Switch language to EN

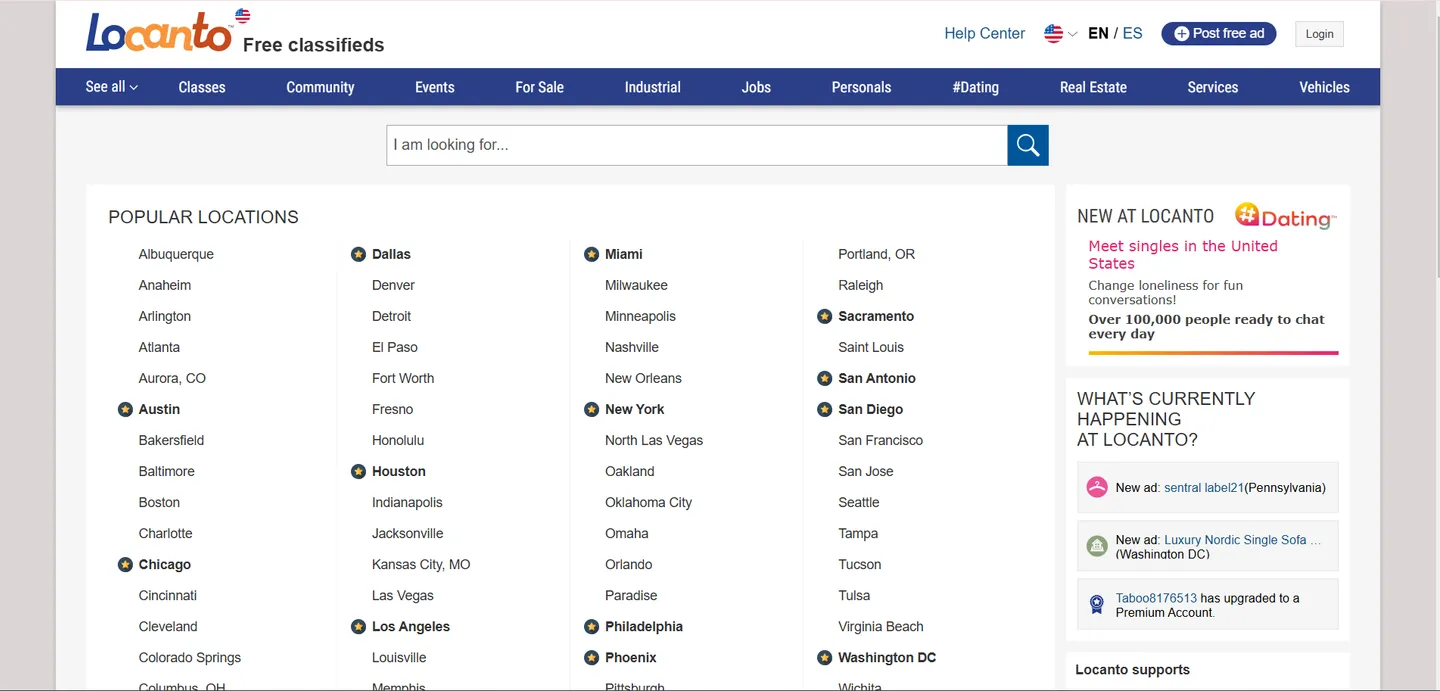[x=1098, y=33]
